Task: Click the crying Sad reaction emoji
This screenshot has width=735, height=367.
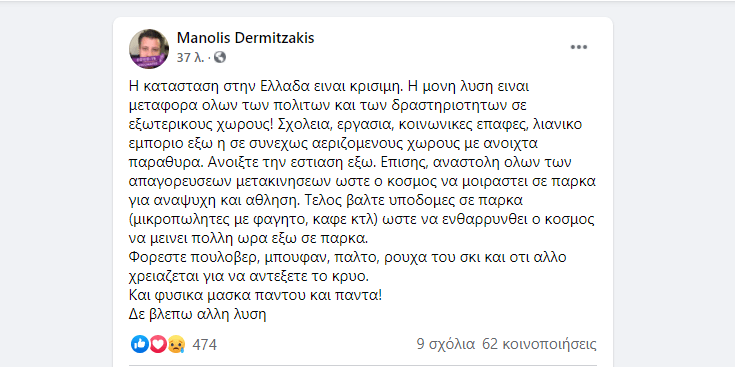Action: click(x=176, y=345)
